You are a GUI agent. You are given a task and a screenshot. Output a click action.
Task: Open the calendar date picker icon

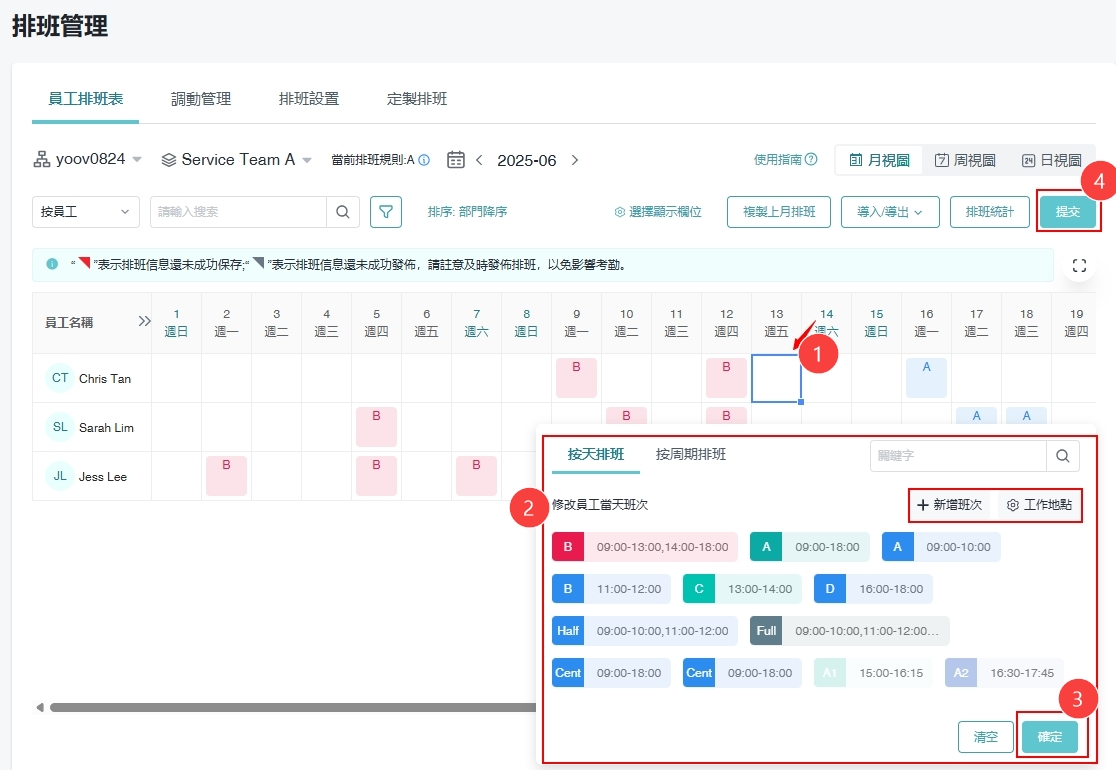pos(456,160)
